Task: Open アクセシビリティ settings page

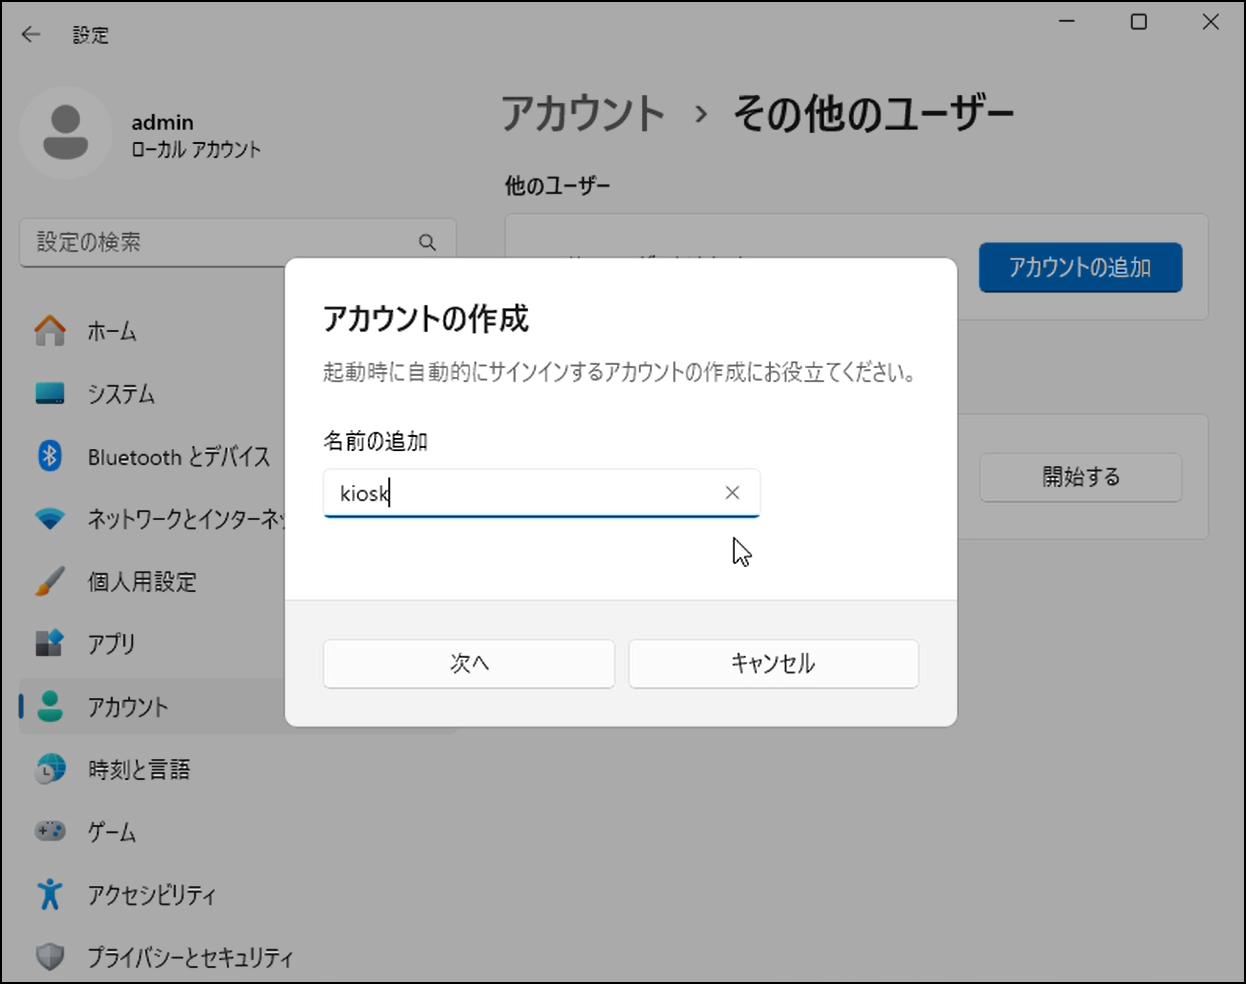Action: 152,894
